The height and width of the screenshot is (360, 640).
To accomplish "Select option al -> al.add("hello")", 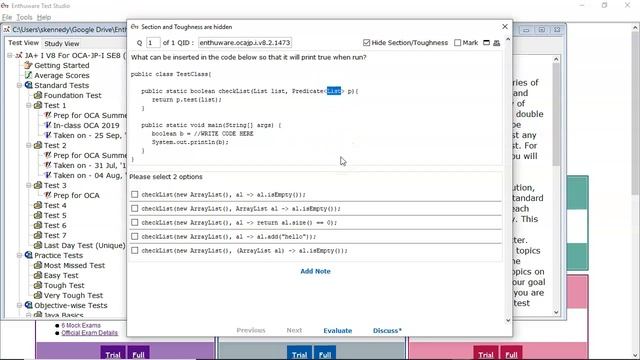I will pyautogui.click(x=135, y=236).
